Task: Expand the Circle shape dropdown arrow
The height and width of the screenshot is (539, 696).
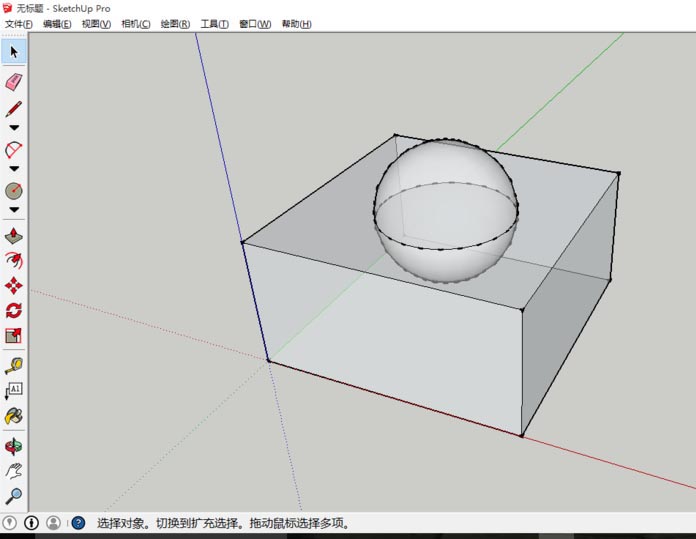Action: click(14, 210)
